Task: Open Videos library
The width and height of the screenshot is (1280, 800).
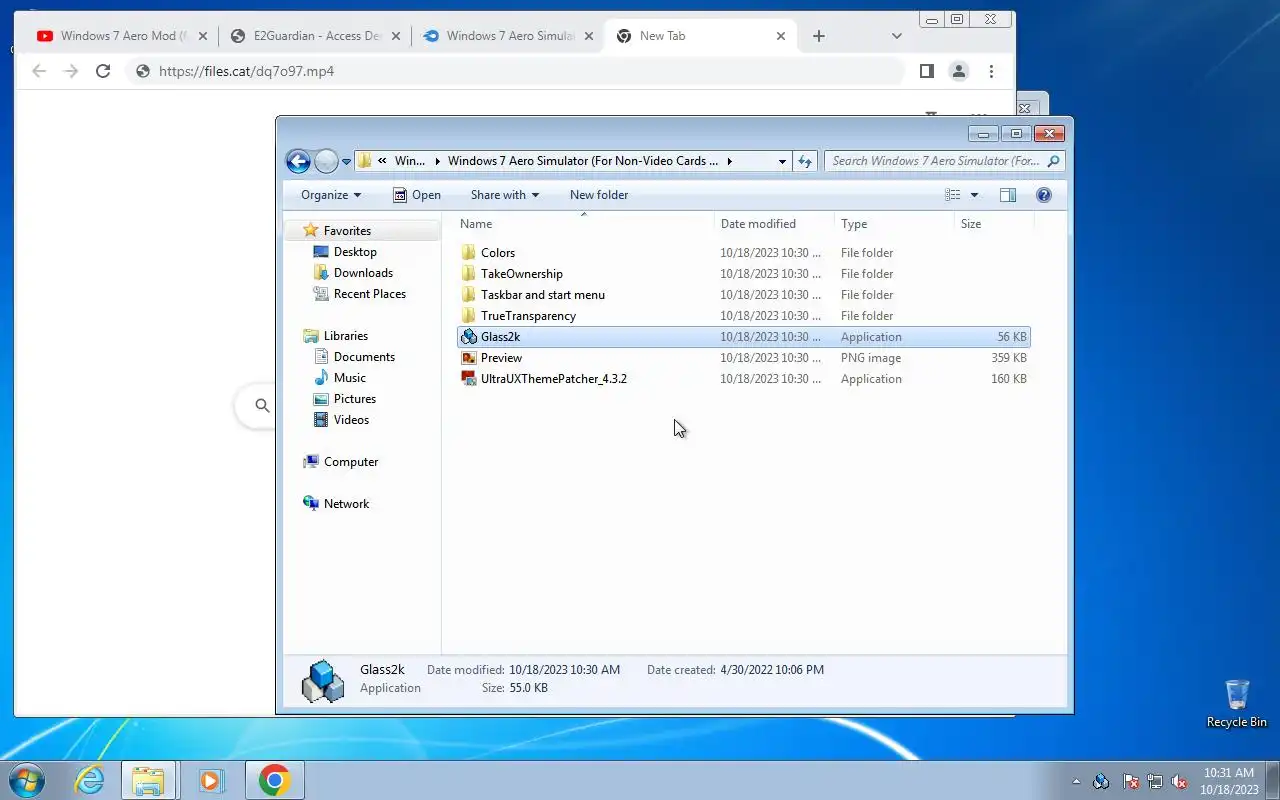Action: click(x=351, y=420)
